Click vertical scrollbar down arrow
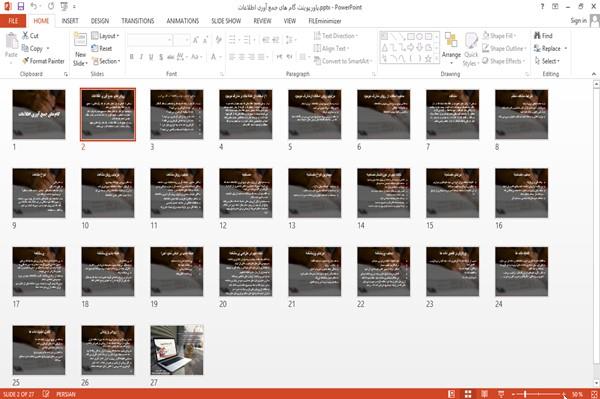Image resolution: width=600 pixels, height=399 pixels. (596, 383)
